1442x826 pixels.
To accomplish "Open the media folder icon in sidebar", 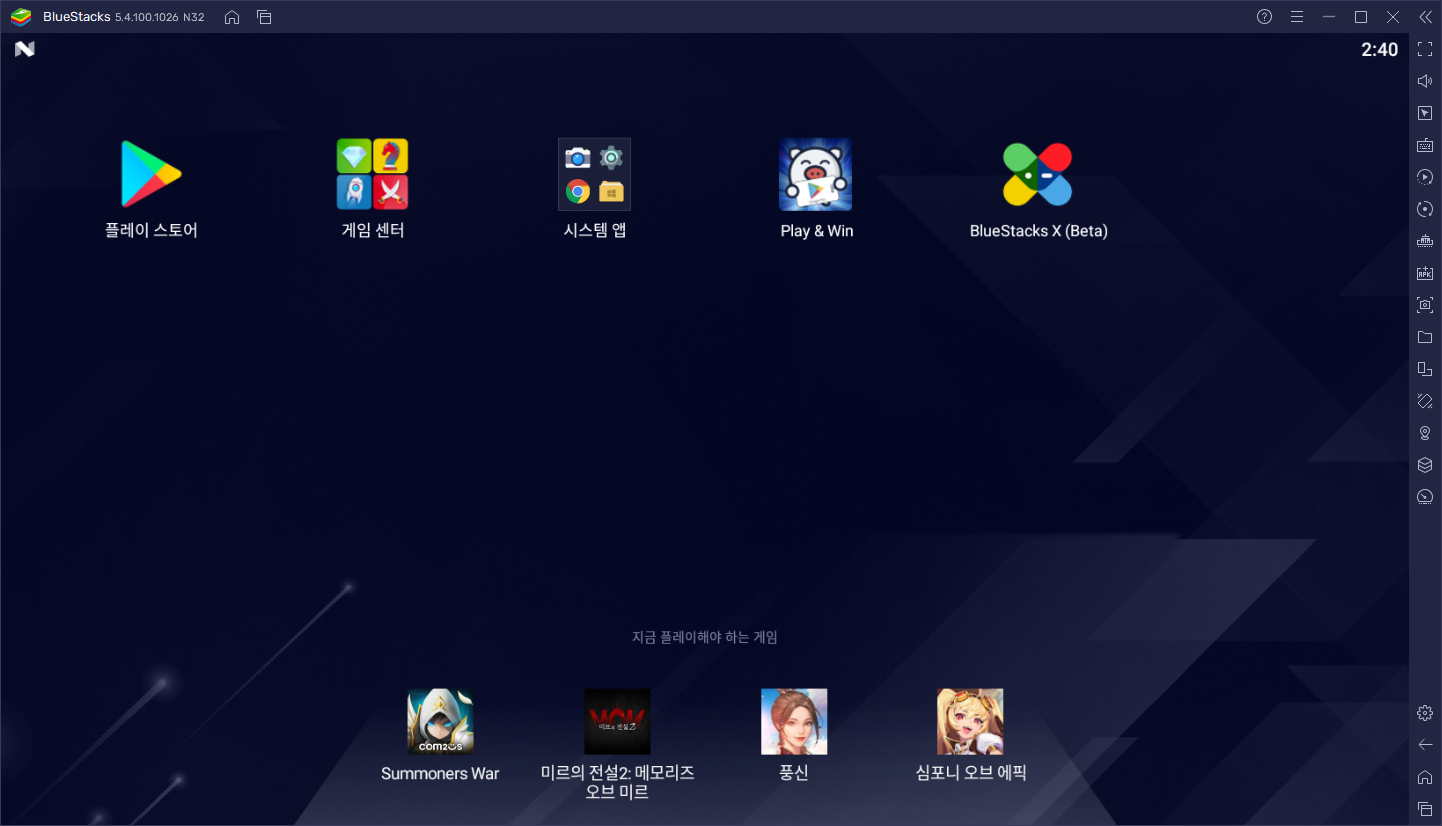I will [1425, 337].
